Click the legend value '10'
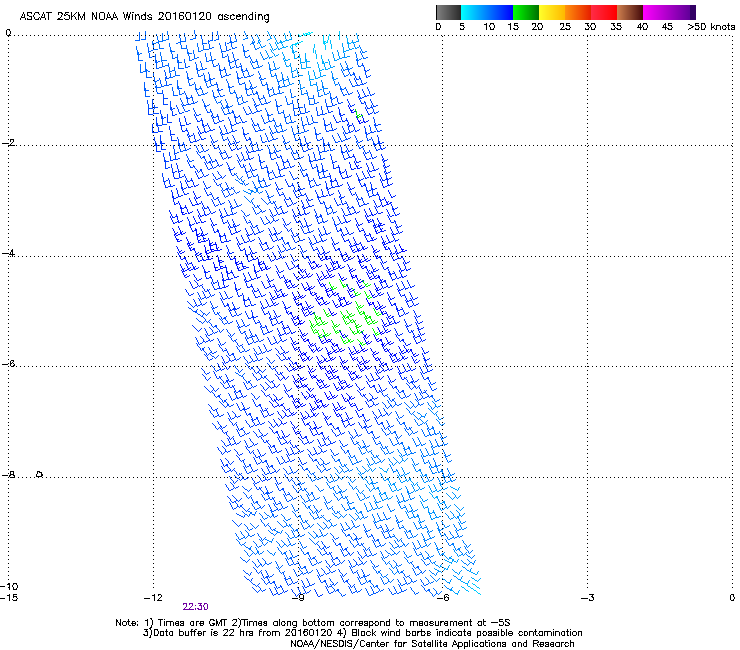Image resolution: width=740 pixels, height=650 pixels. click(x=489, y=26)
